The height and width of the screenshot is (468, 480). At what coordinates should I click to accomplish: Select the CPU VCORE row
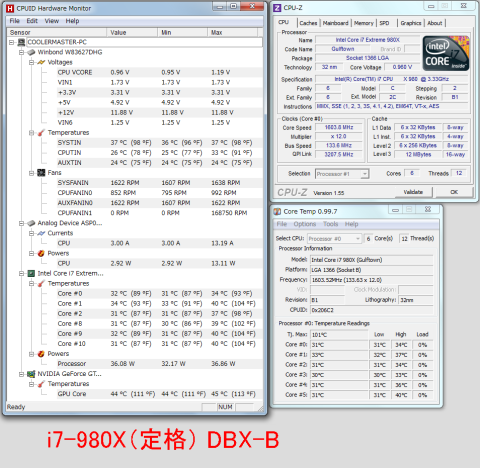coord(159,72)
